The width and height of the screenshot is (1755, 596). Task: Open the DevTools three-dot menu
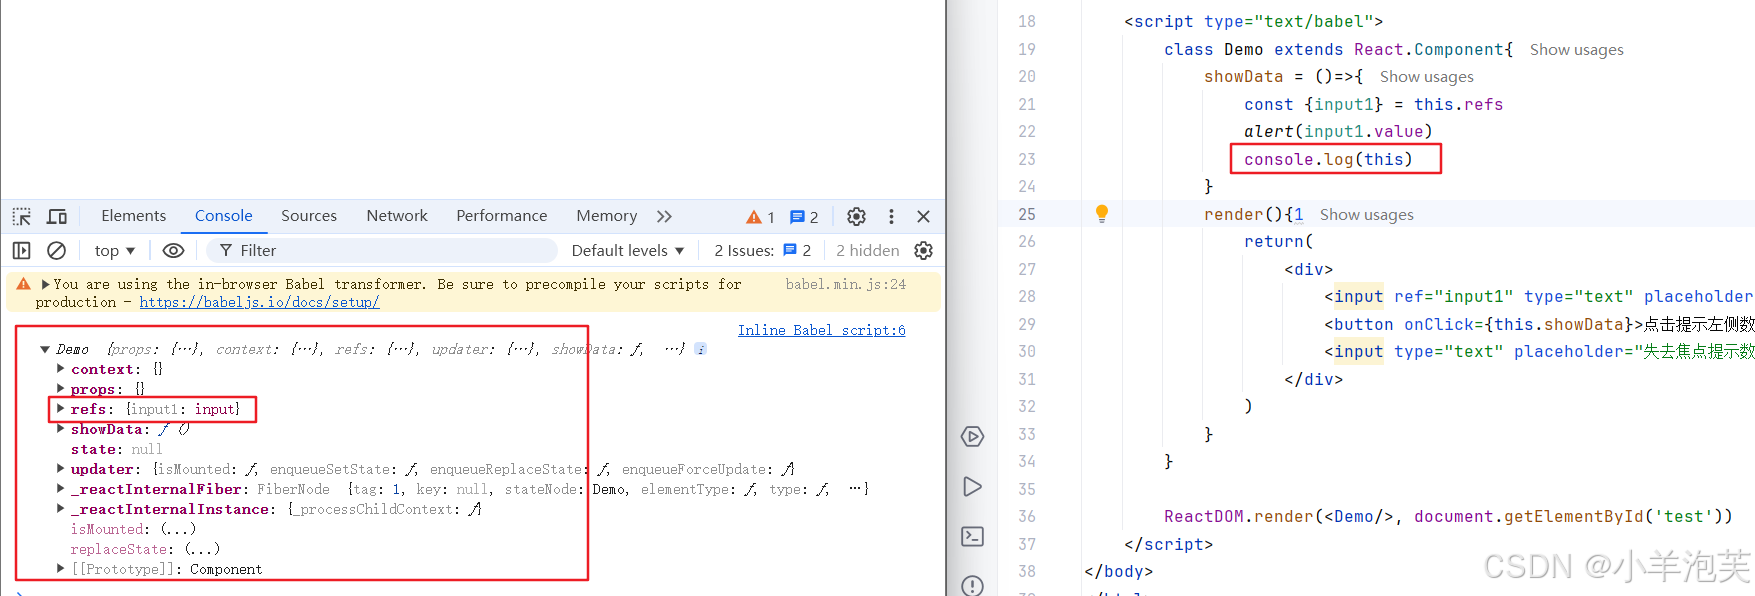click(891, 216)
